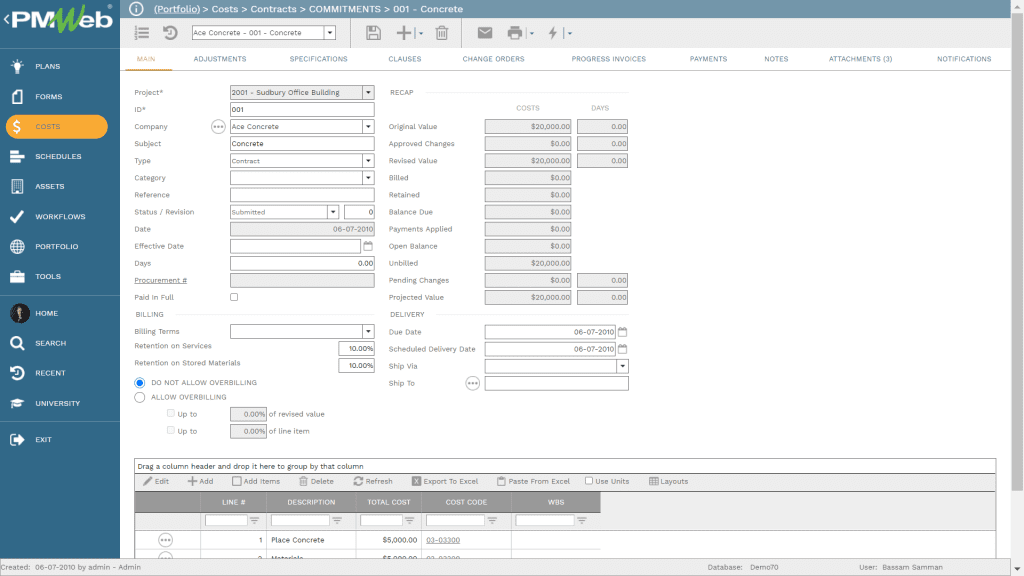1024x576 pixels.
Task: Check 'Up to' of revised value checkbox
Action: [170, 413]
